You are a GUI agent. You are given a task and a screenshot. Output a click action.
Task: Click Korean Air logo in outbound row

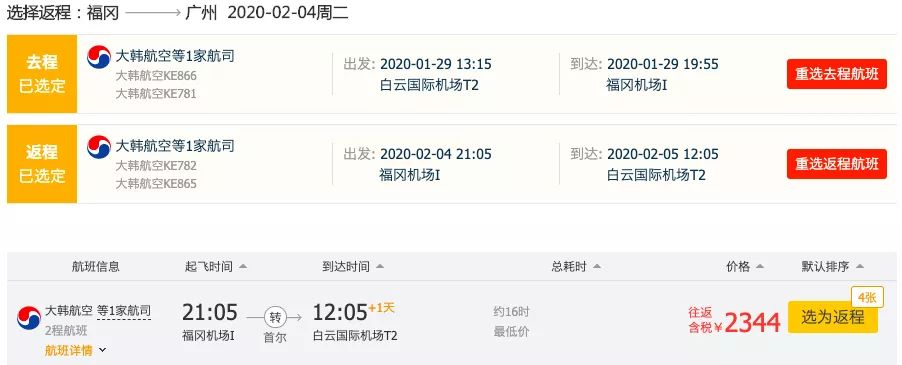[x=99, y=57]
